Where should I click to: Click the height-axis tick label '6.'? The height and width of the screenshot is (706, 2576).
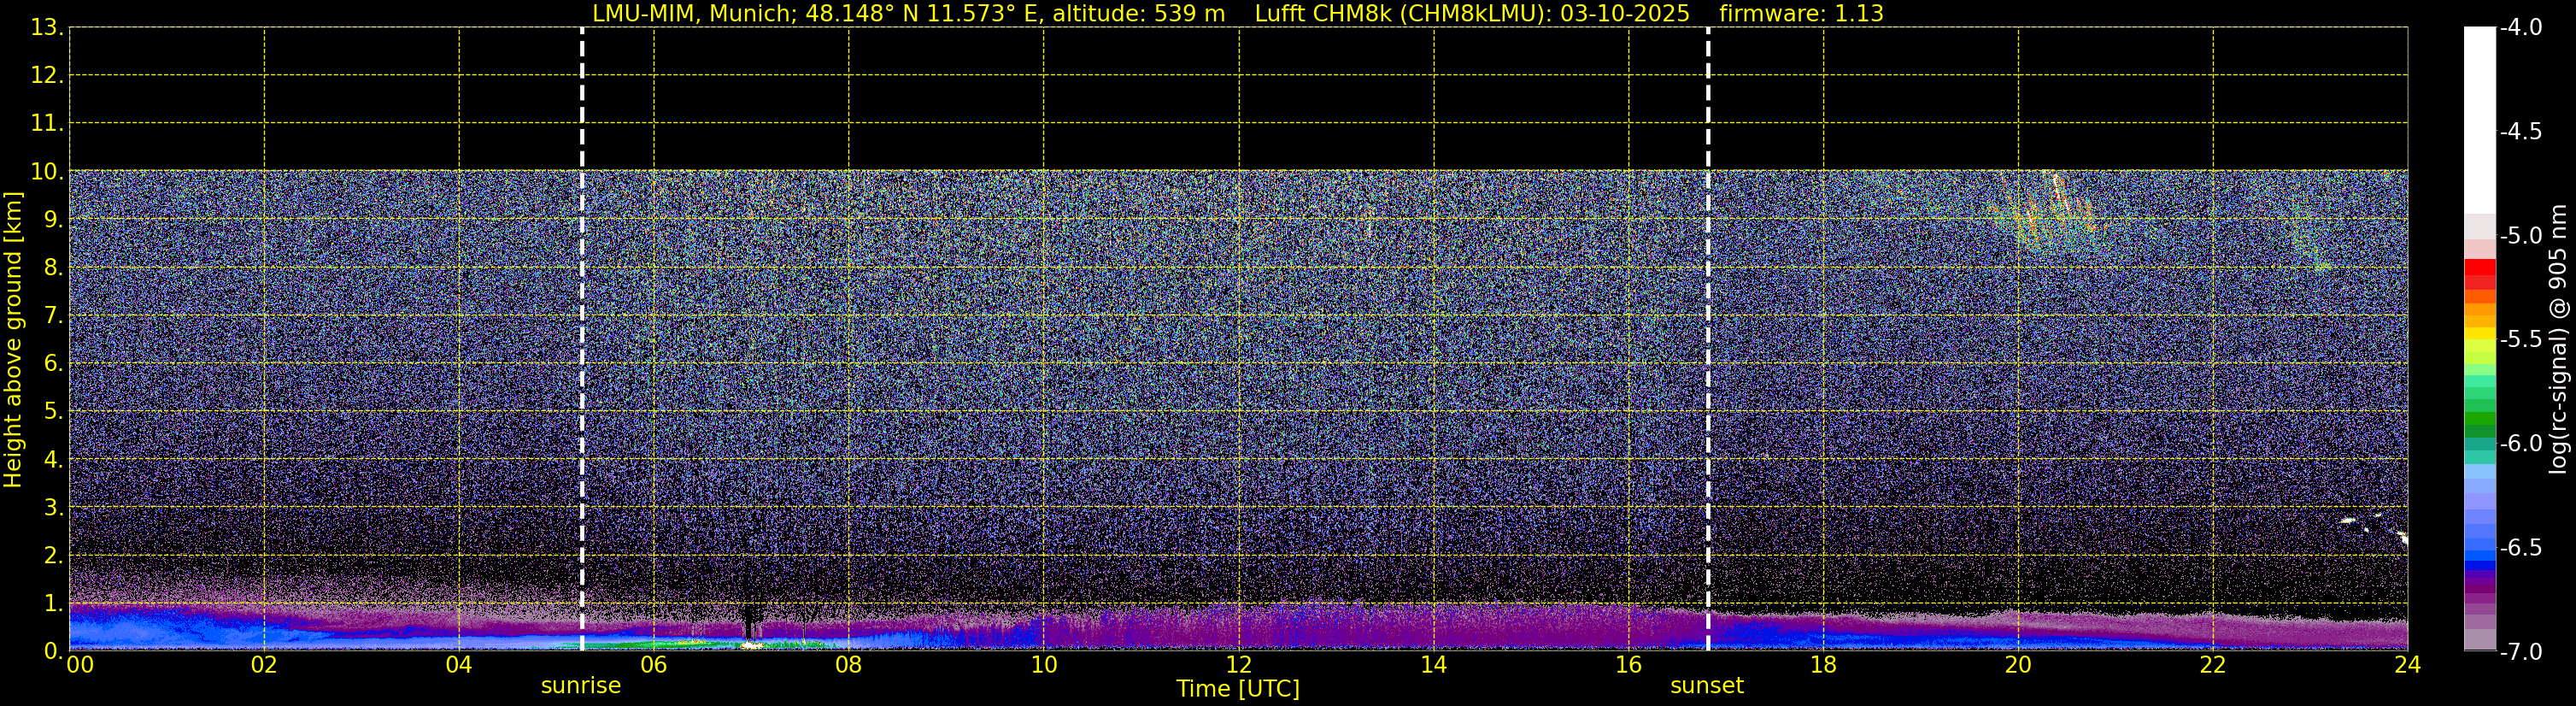[53, 364]
